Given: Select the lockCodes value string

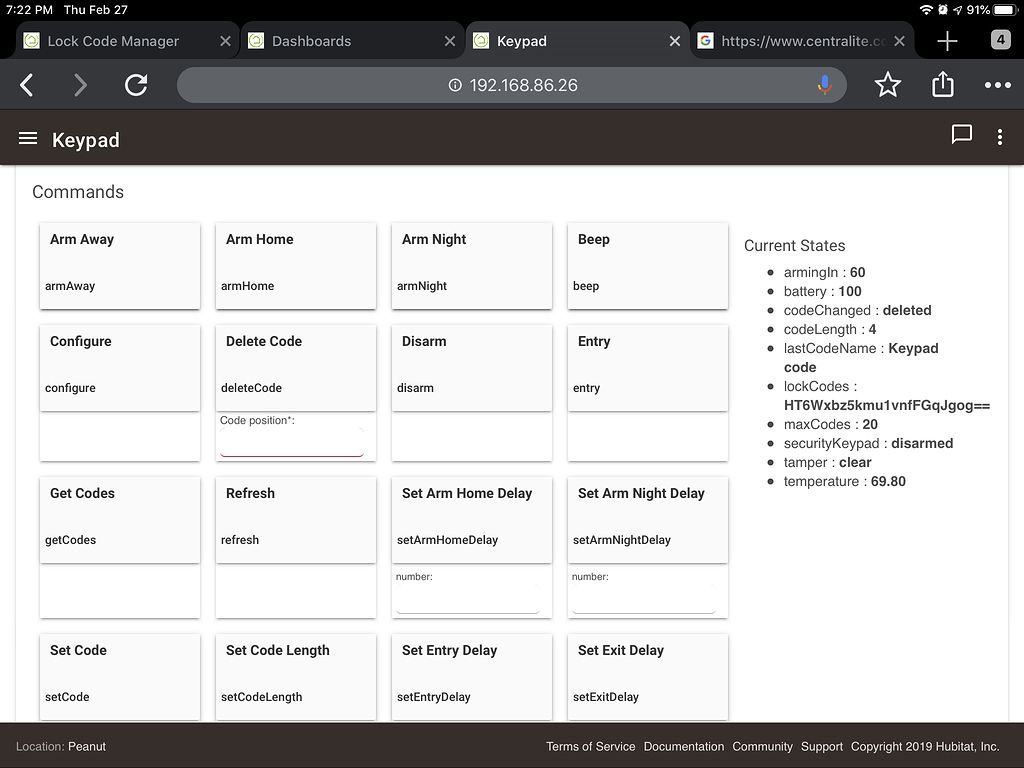Looking at the screenshot, I should coord(886,406).
